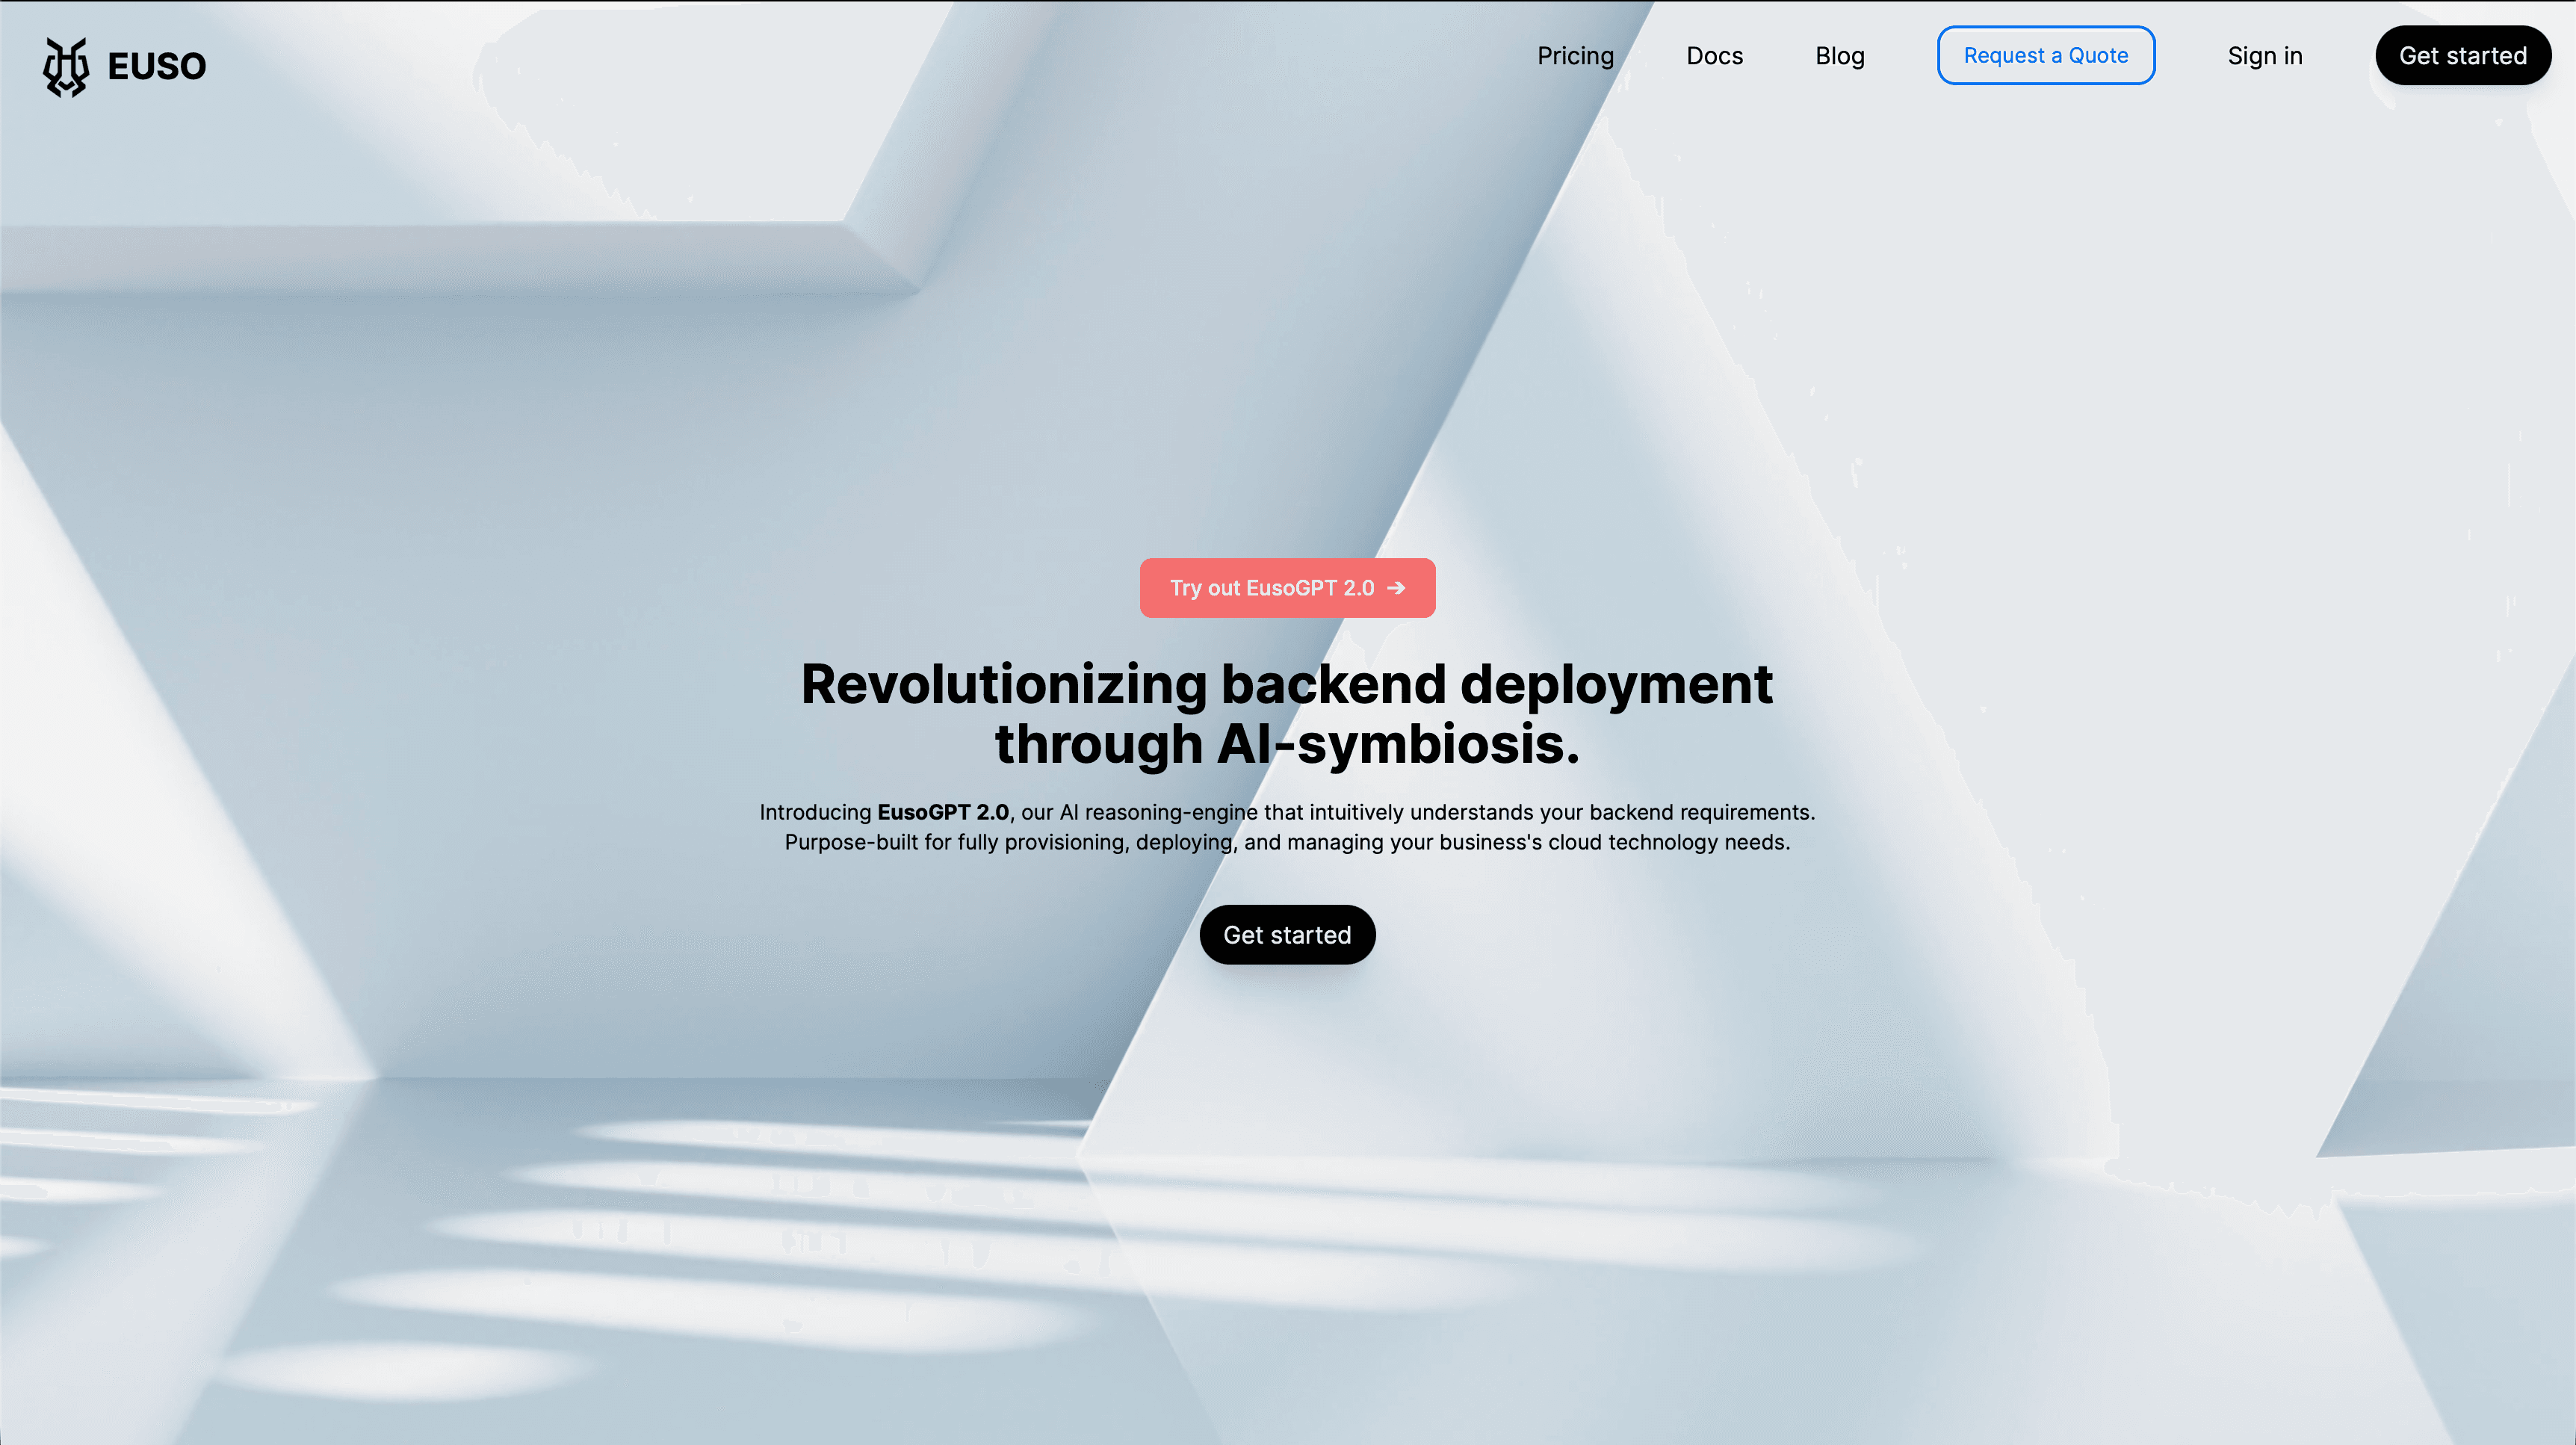Click the pink Try out EusoGPT 2.0 pill
The width and height of the screenshot is (2576, 1445).
1287,588
